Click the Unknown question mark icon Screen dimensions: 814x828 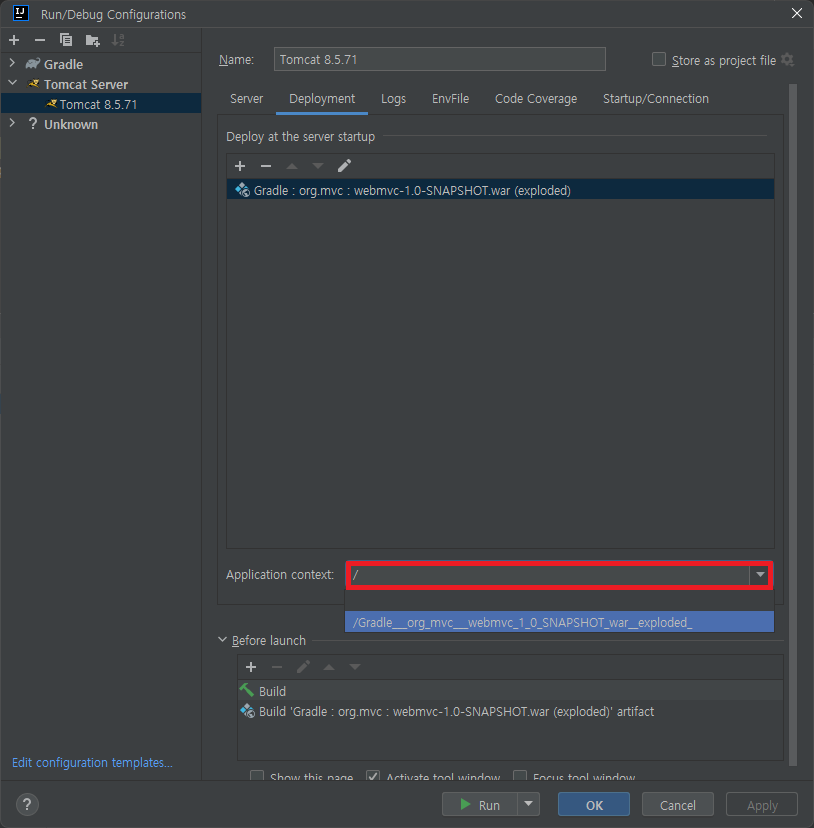click(x=33, y=124)
